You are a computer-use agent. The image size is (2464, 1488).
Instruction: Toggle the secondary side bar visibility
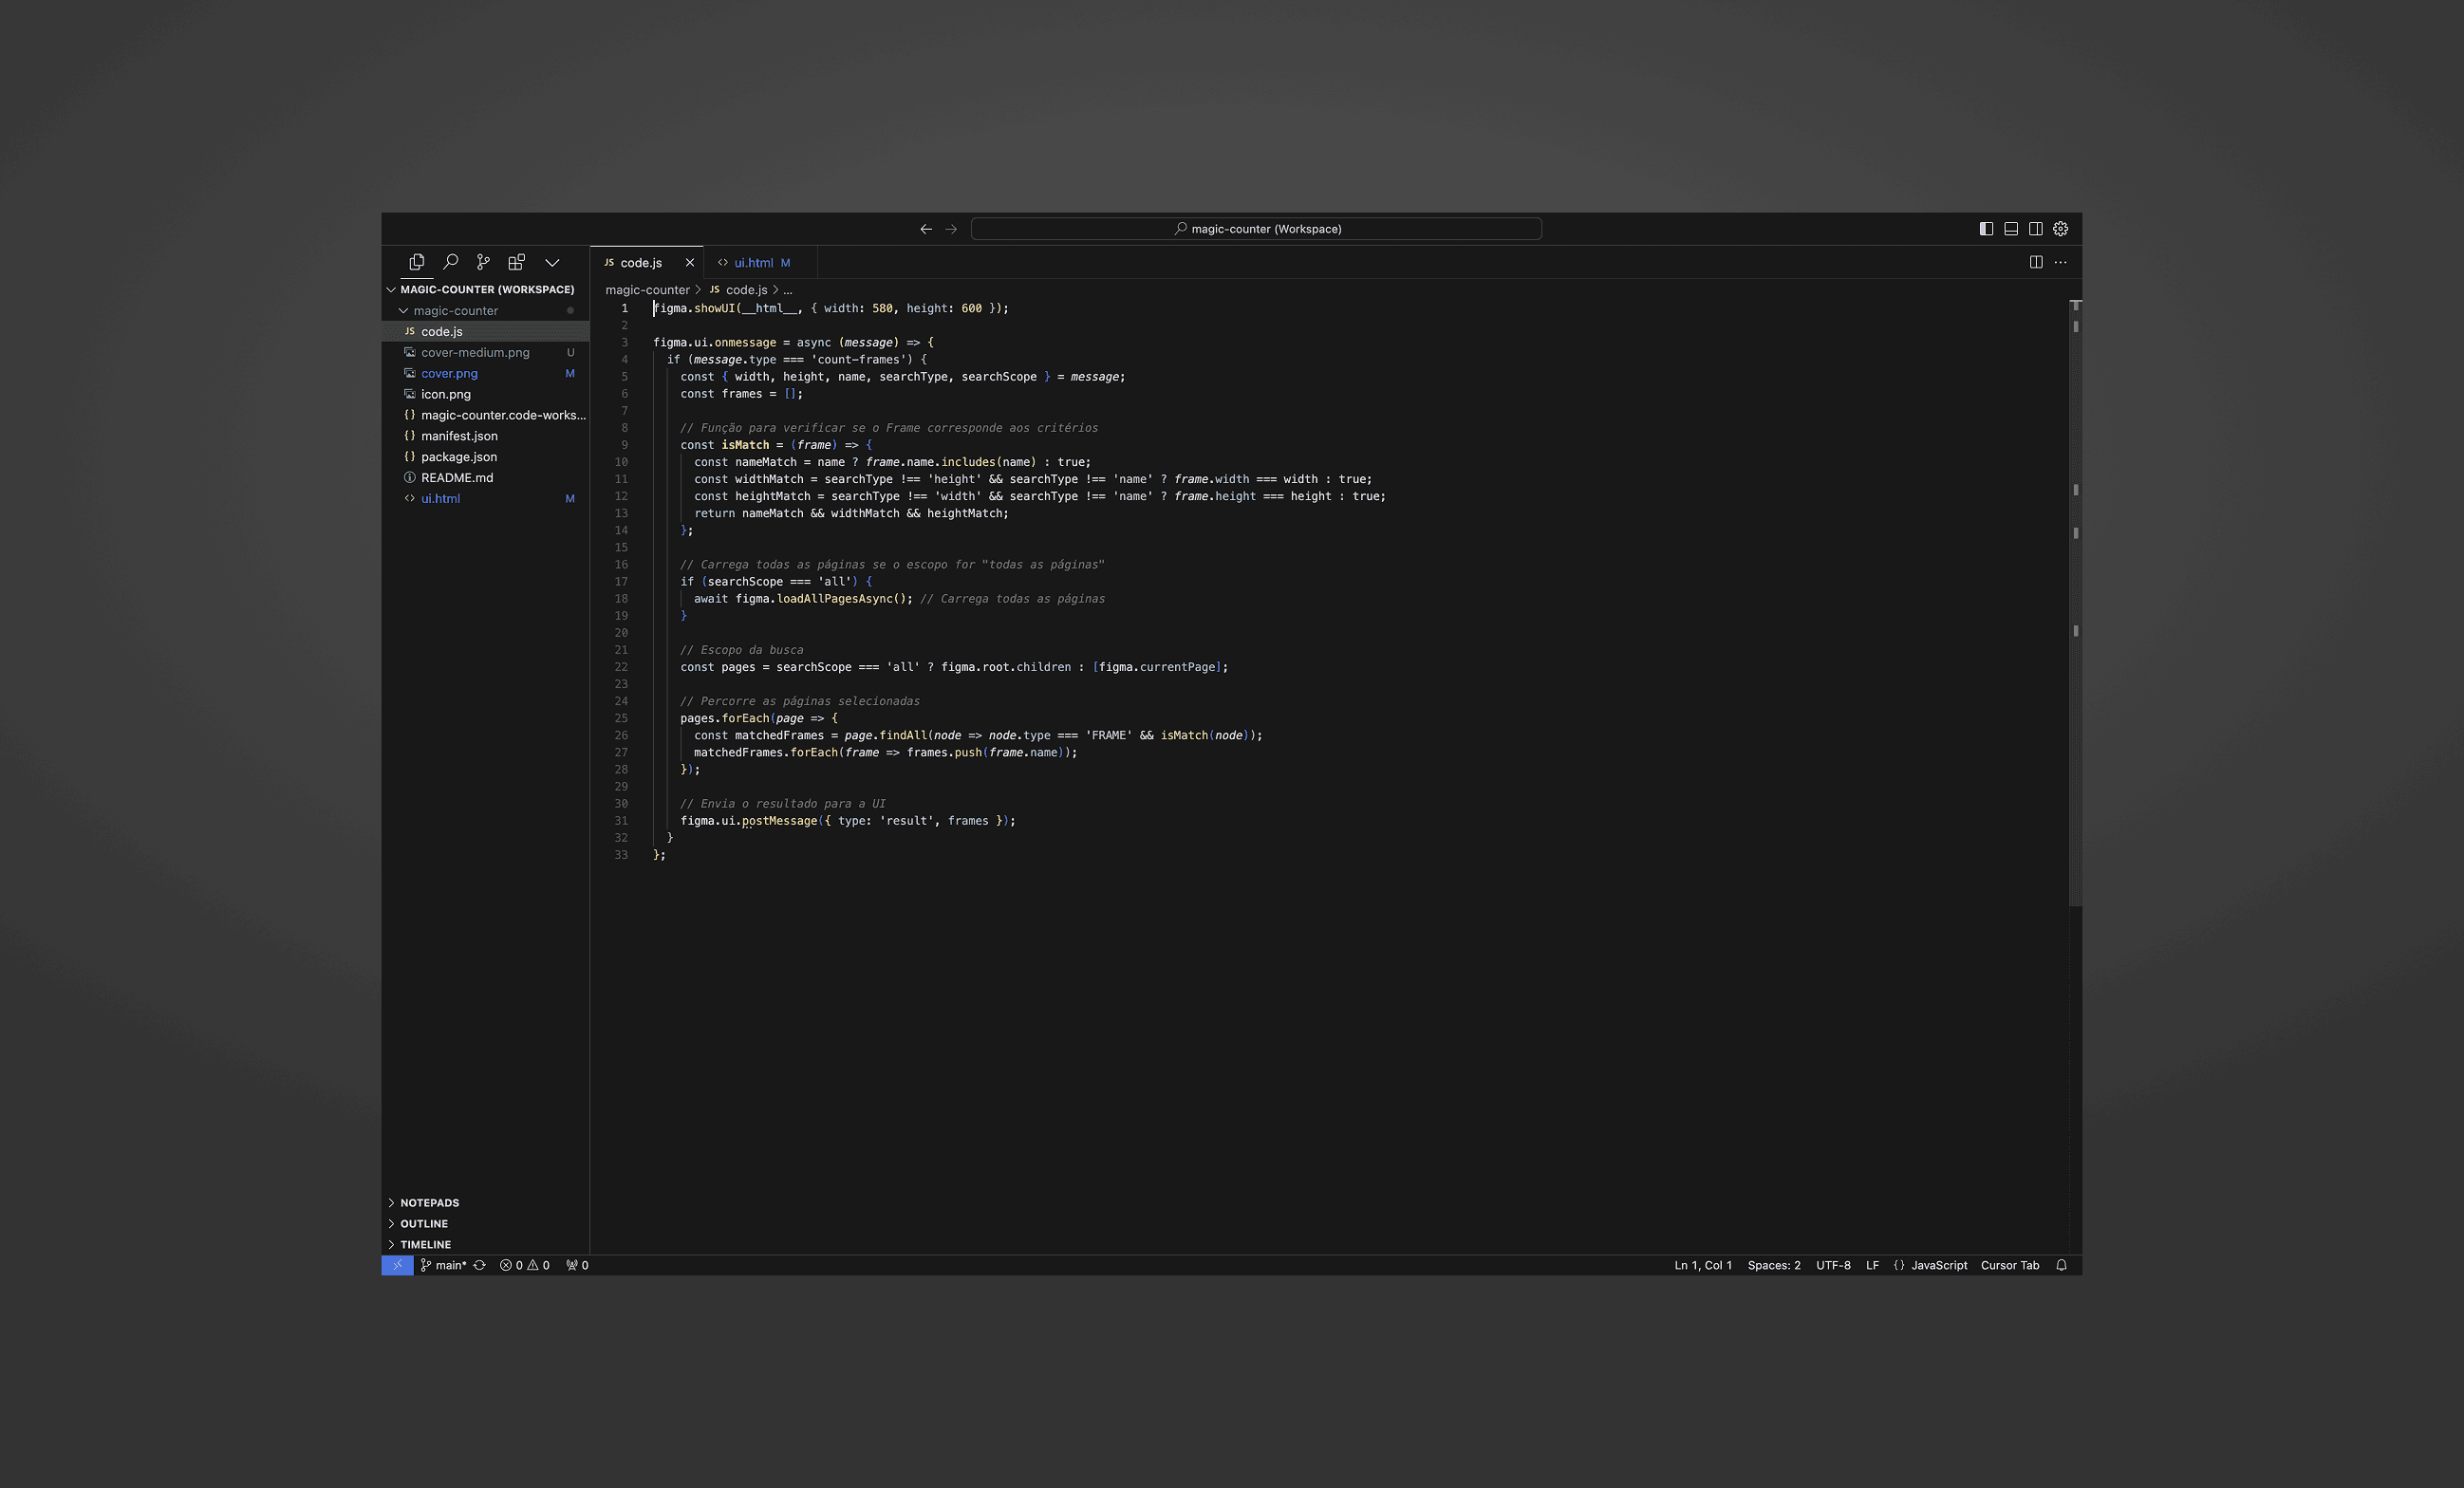(x=2035, y=229)
